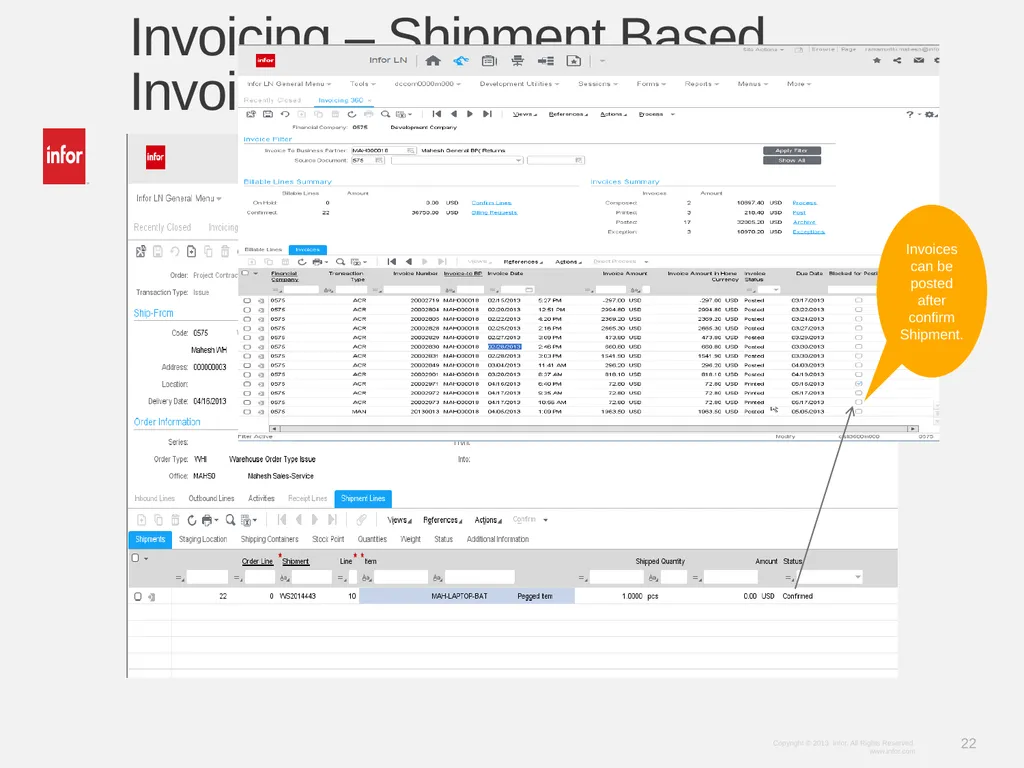Viewport: 1024px width, 768px height.
Task: Click the favorites star icon at top right
Action: pyautogui.click(x=877, y=60)
